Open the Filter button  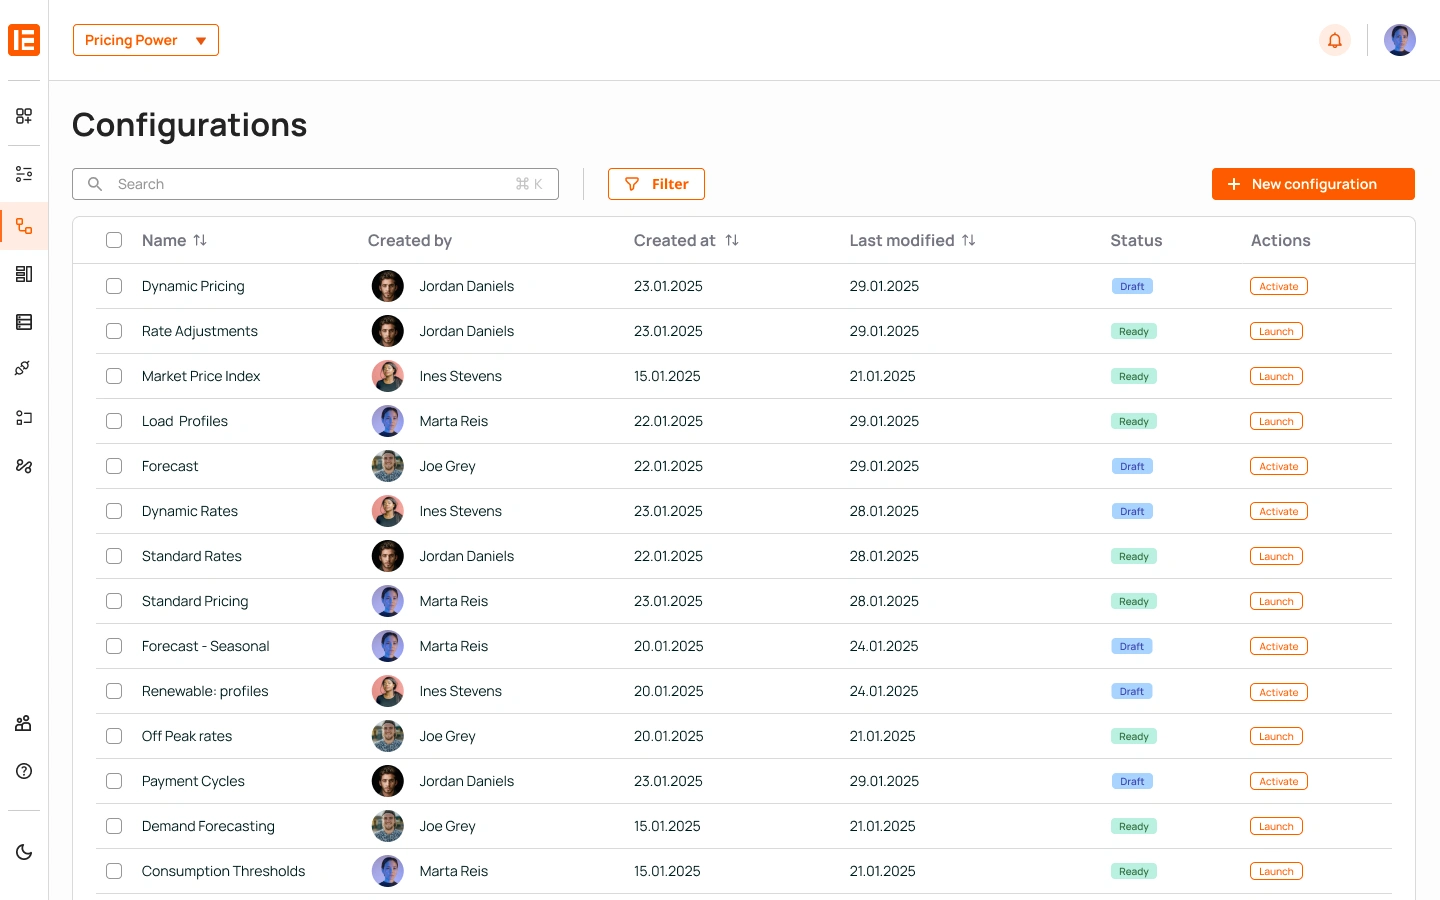(x=656, y=184)
